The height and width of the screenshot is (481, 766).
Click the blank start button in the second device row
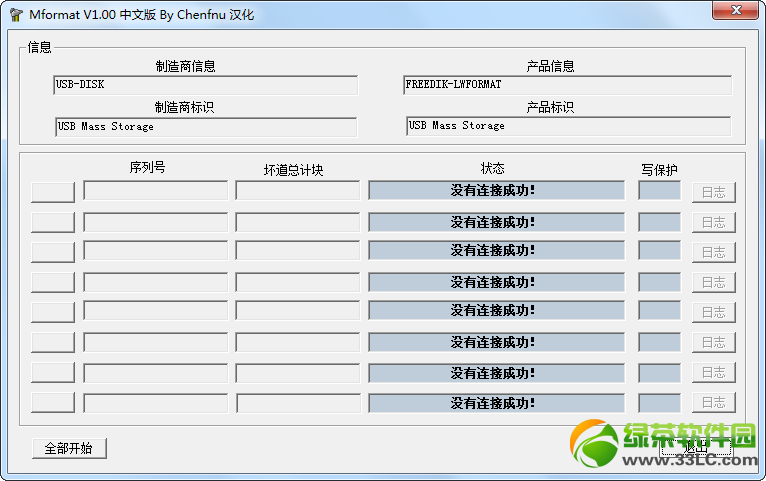[x=53, y=222]
